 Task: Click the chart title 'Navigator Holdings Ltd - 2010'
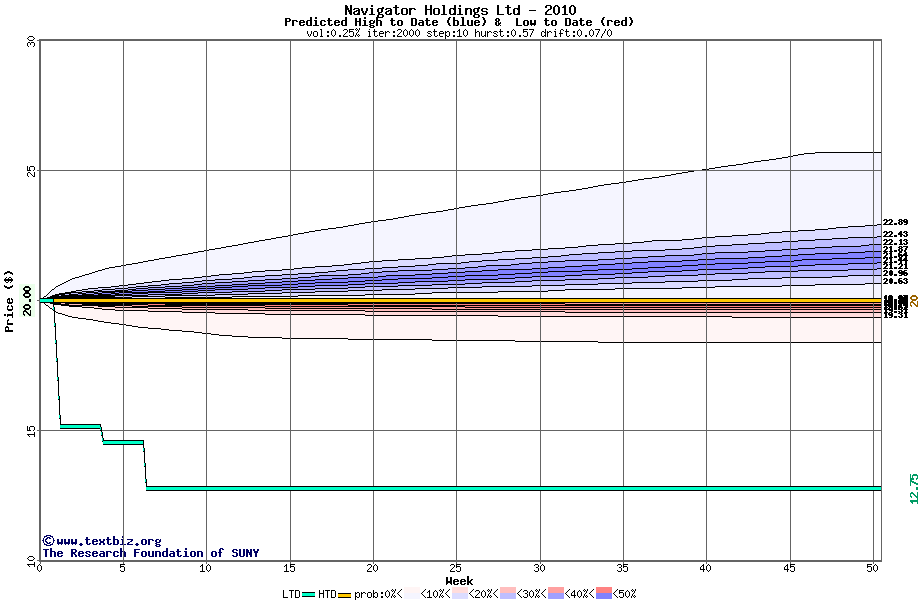click(460, 10)
